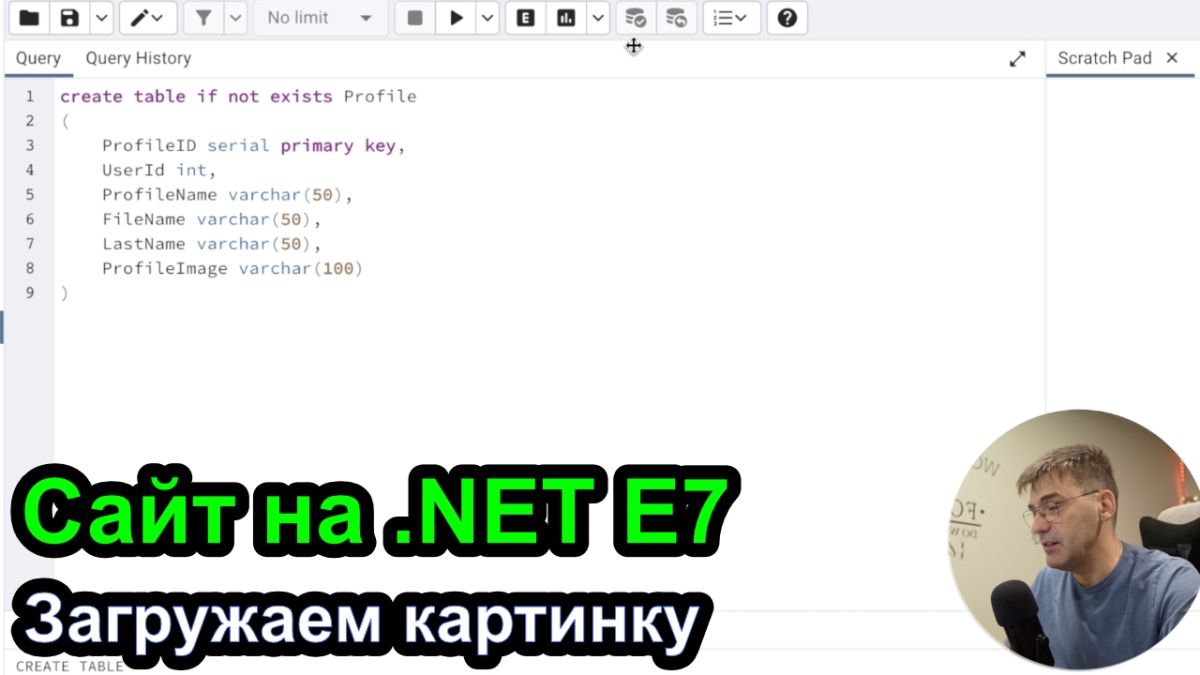Click 'ProfileID' in line 3
Viewport: 1200px width, 675px height.
click(149, 146)
